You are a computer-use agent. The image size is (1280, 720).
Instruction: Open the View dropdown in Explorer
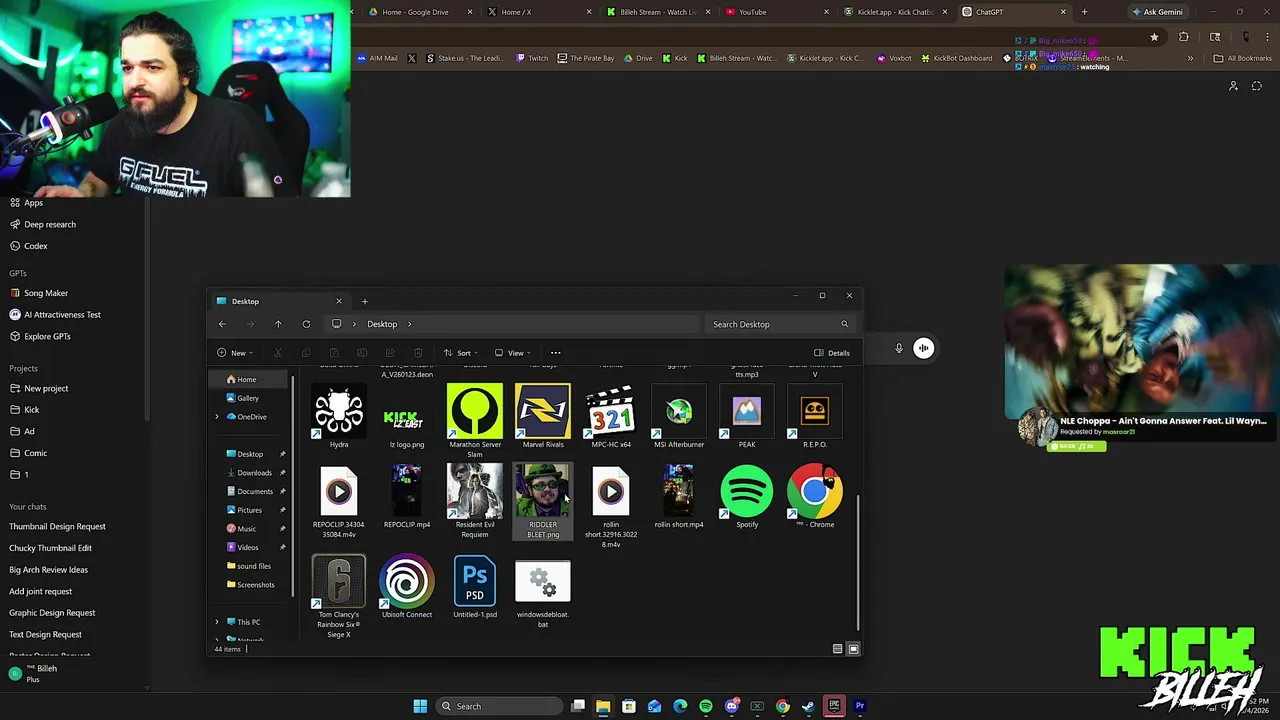513,353
